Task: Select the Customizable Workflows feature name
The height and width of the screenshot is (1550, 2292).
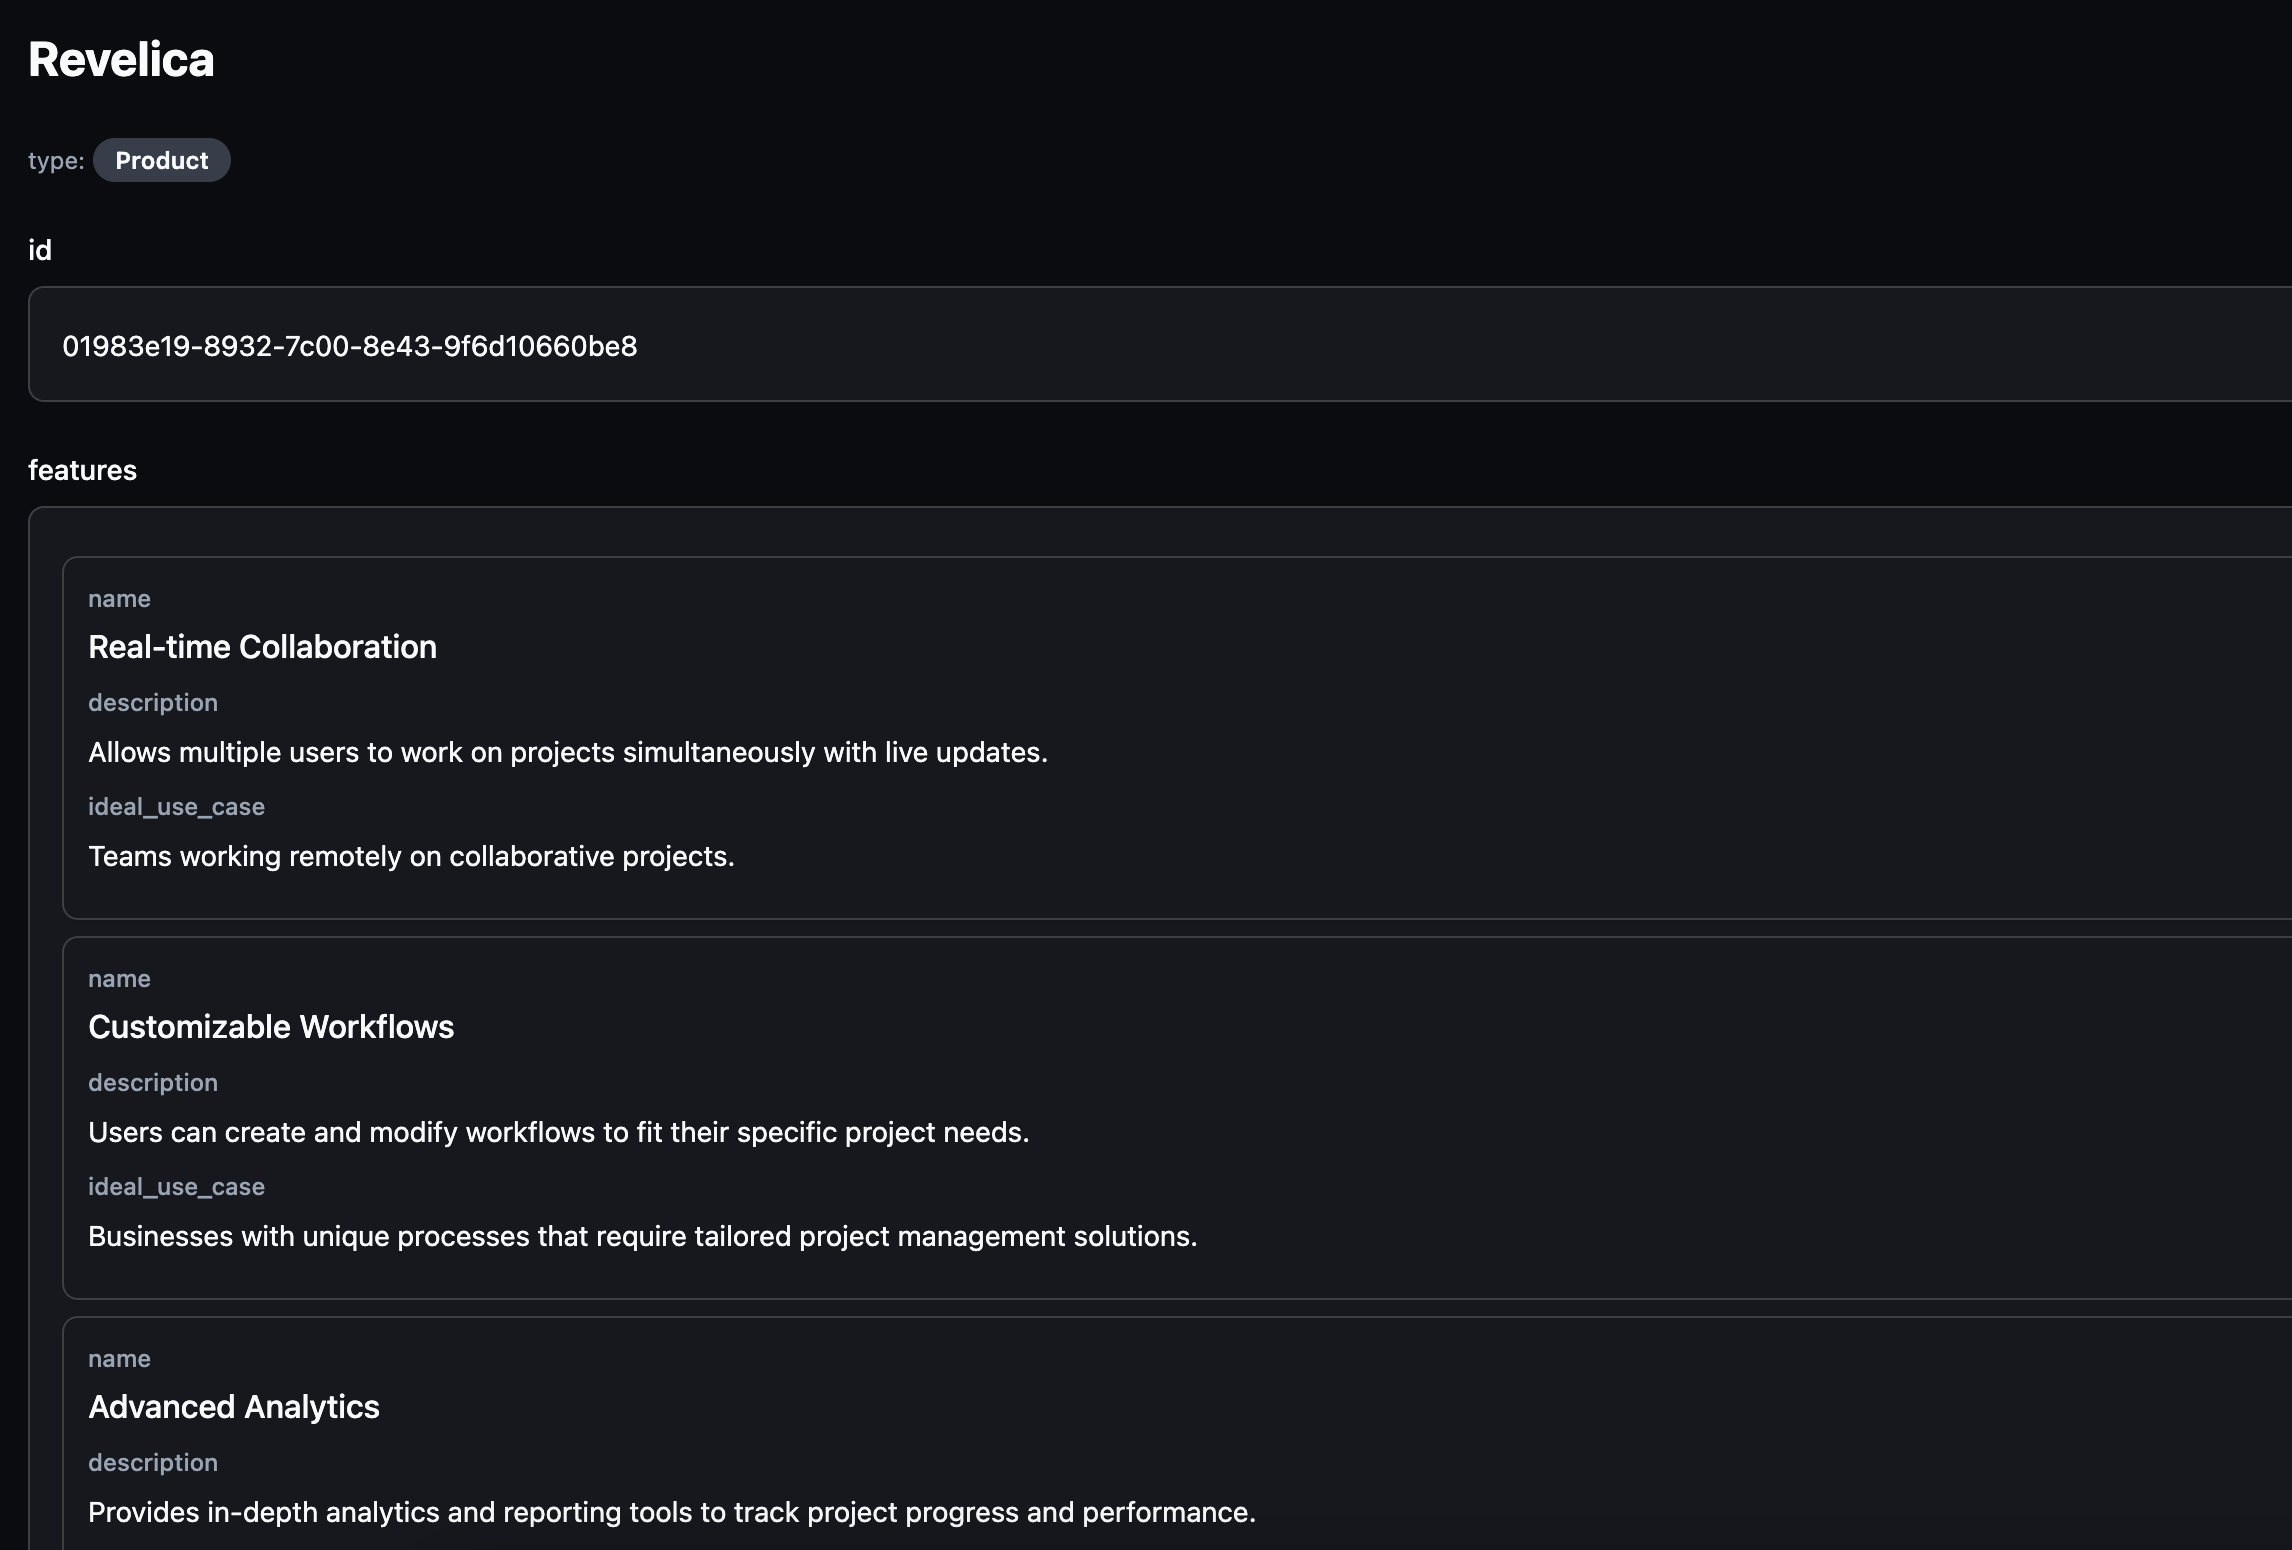Action: [271, 1027]
